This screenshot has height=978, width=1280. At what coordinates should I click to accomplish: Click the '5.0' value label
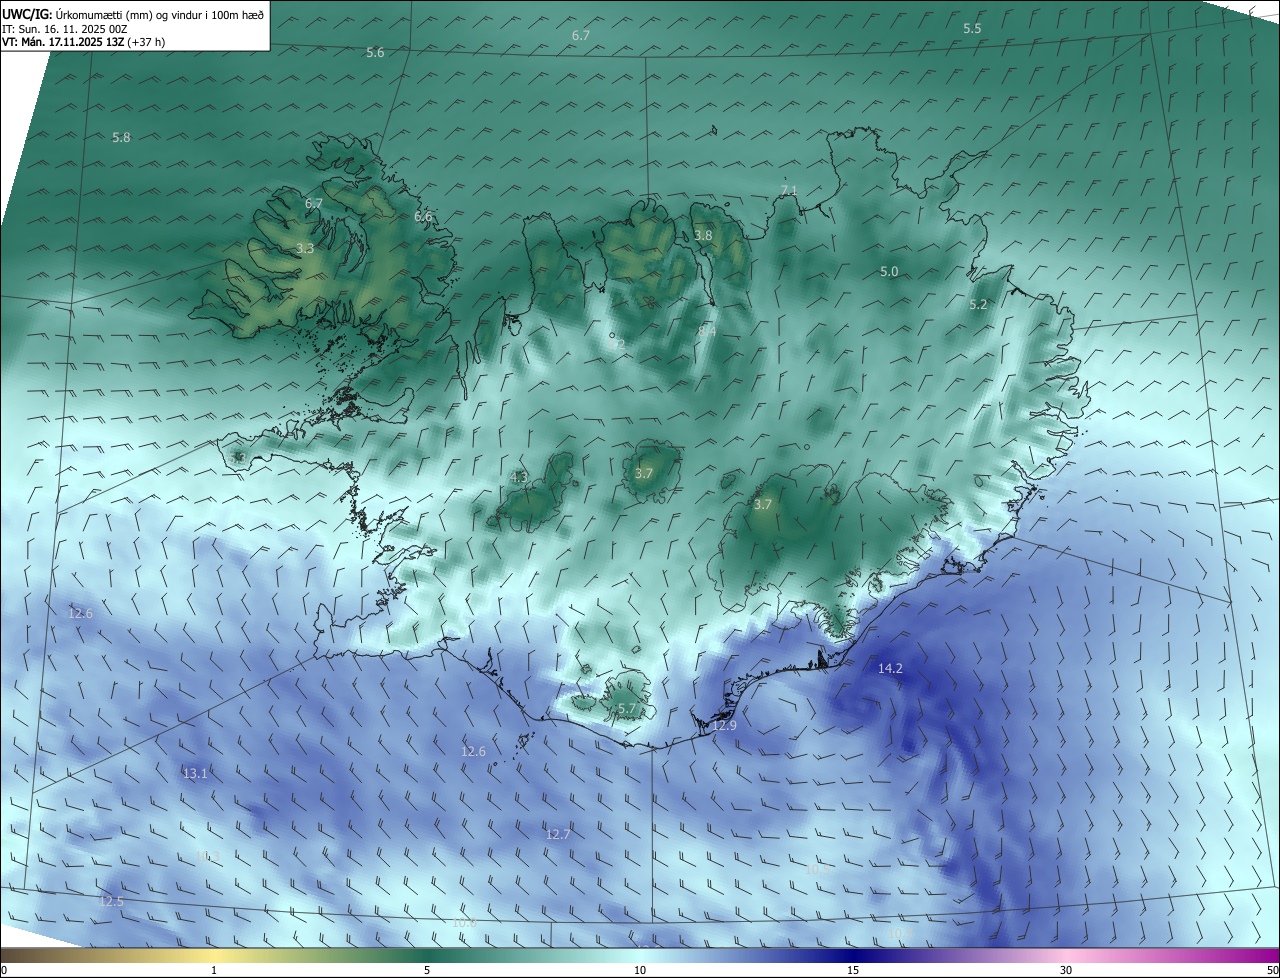pyautogui.click(x=889, y=271)
